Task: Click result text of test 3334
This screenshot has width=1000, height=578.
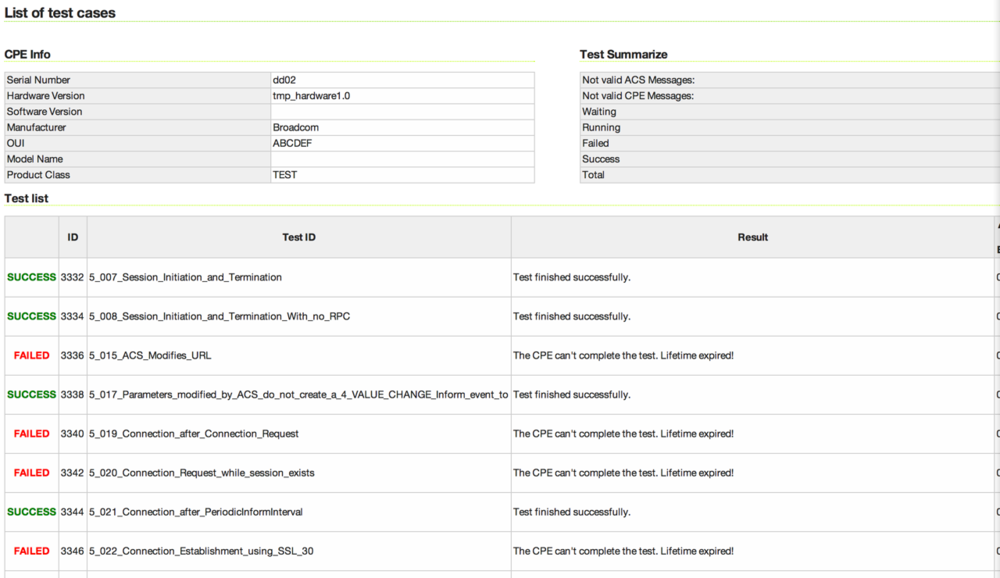Action: 571,316
